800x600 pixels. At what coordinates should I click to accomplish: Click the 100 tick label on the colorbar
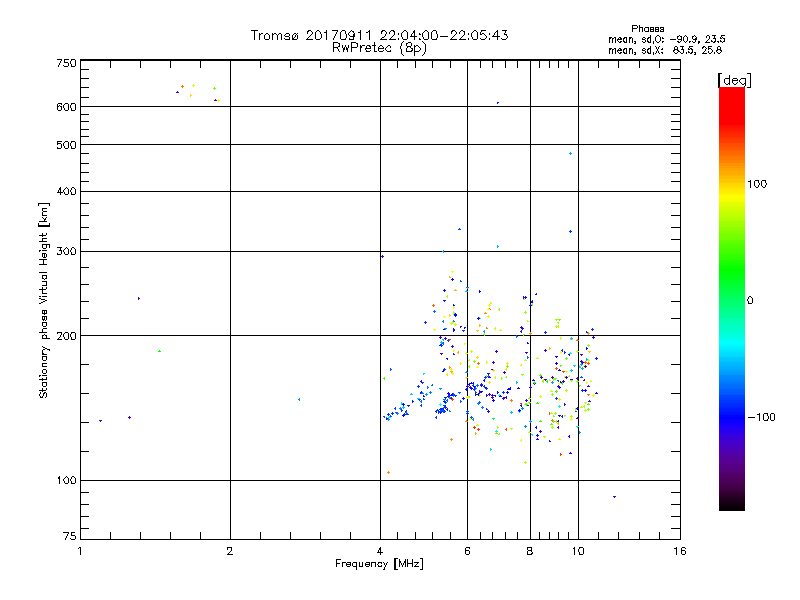757,184
